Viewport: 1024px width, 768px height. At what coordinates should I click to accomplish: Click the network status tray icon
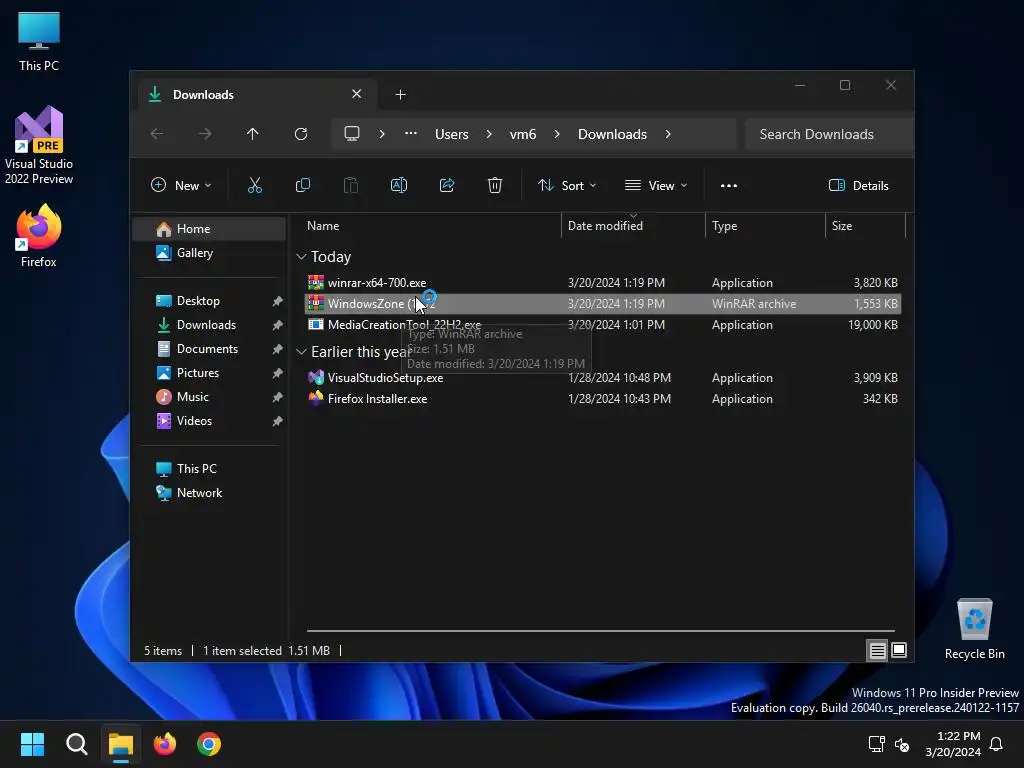click(x=876, y=744)
